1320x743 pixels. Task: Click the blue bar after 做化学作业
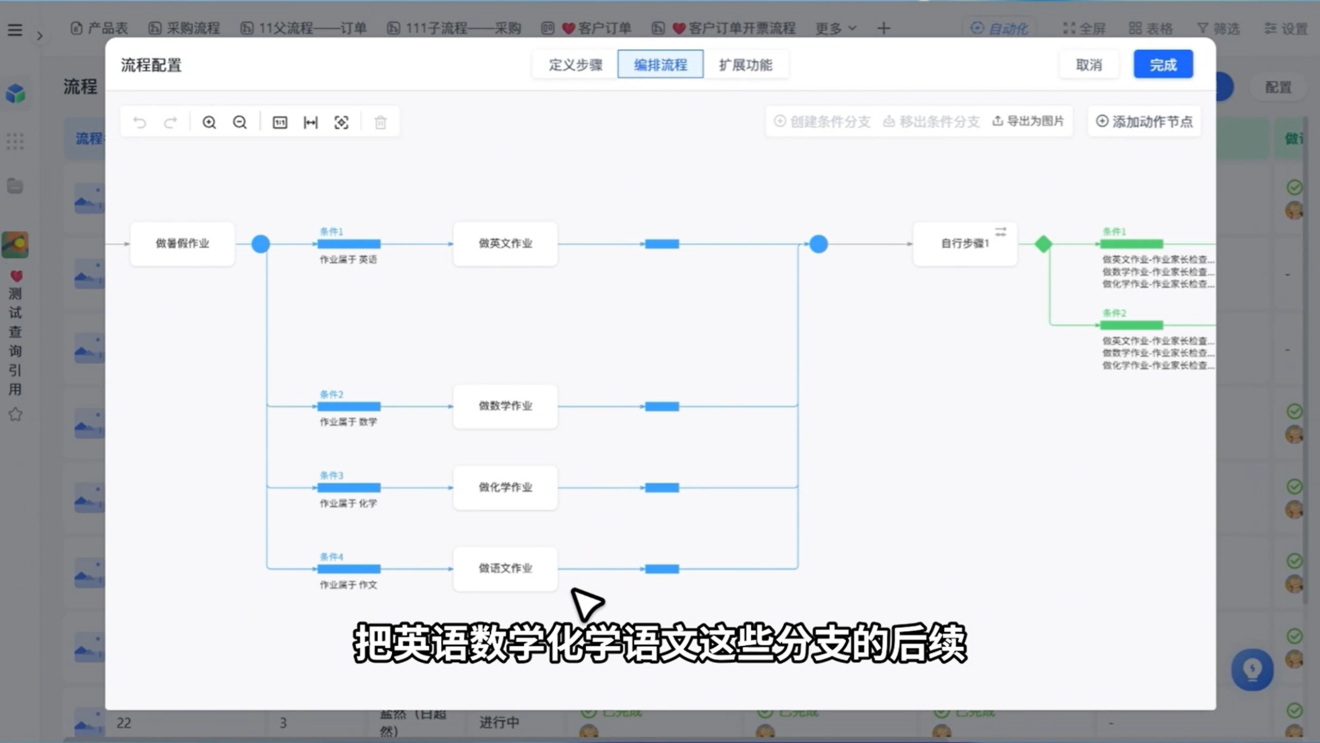[662, 487]
